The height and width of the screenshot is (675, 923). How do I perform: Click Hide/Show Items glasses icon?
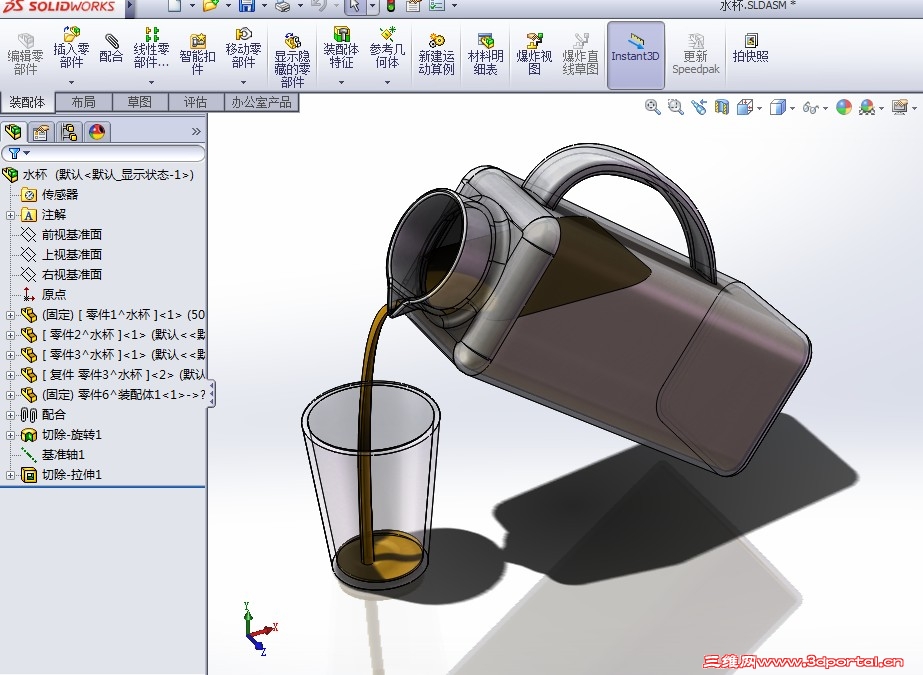(811, 108)
